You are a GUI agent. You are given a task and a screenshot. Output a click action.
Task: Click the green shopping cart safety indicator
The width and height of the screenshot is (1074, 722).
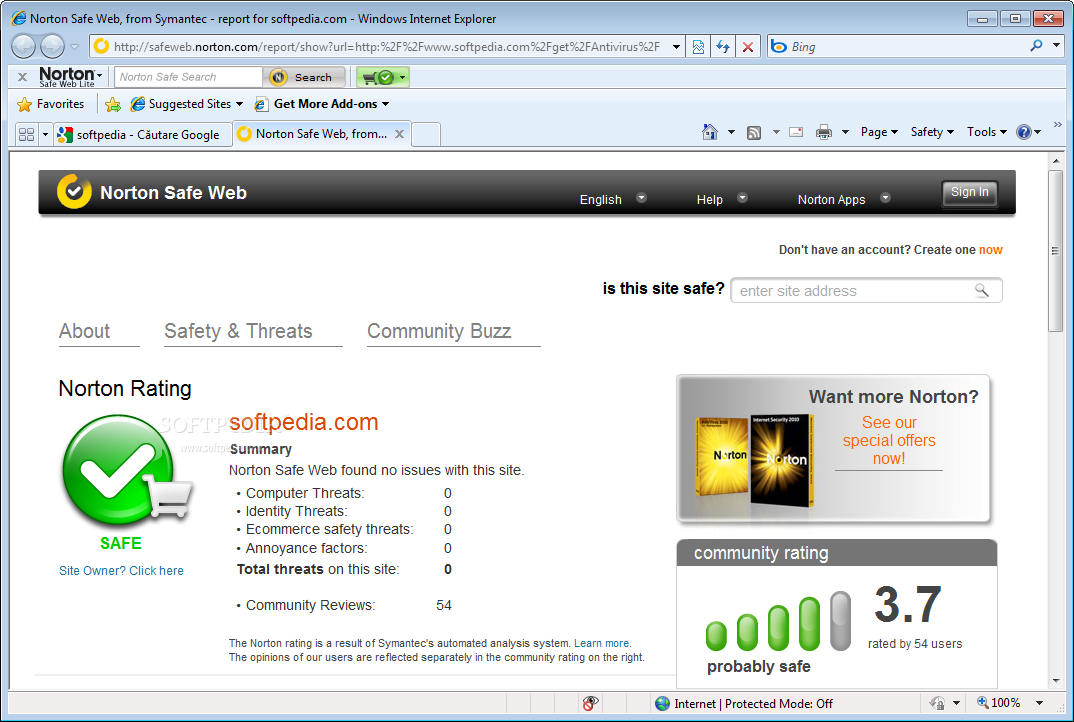[382, 77]
